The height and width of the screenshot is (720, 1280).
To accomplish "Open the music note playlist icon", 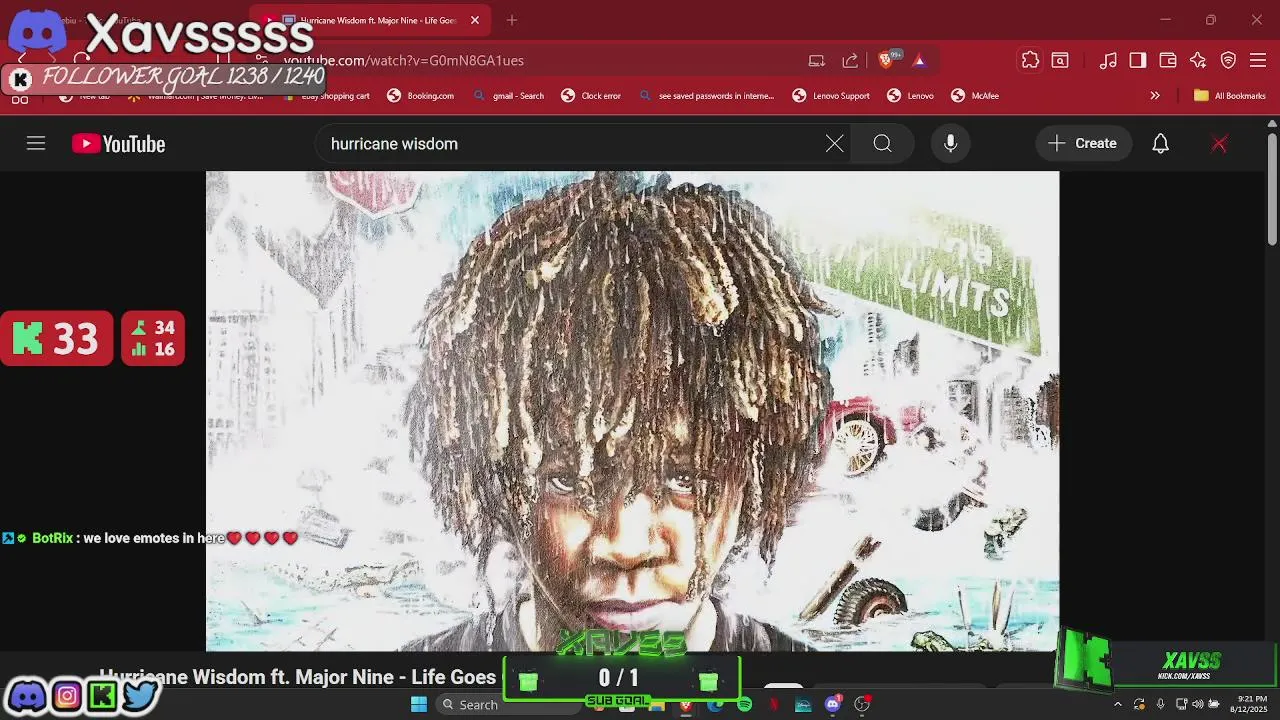I will pyautogui.click(x=1108, y=60).
